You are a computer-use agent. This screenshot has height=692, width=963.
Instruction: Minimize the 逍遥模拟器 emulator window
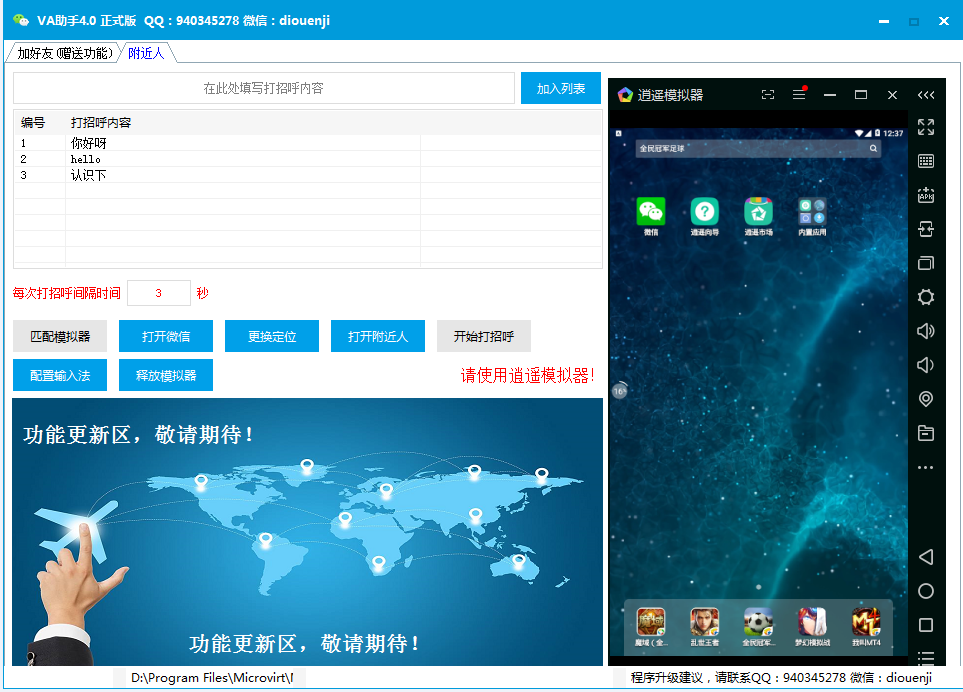(830, 95)
